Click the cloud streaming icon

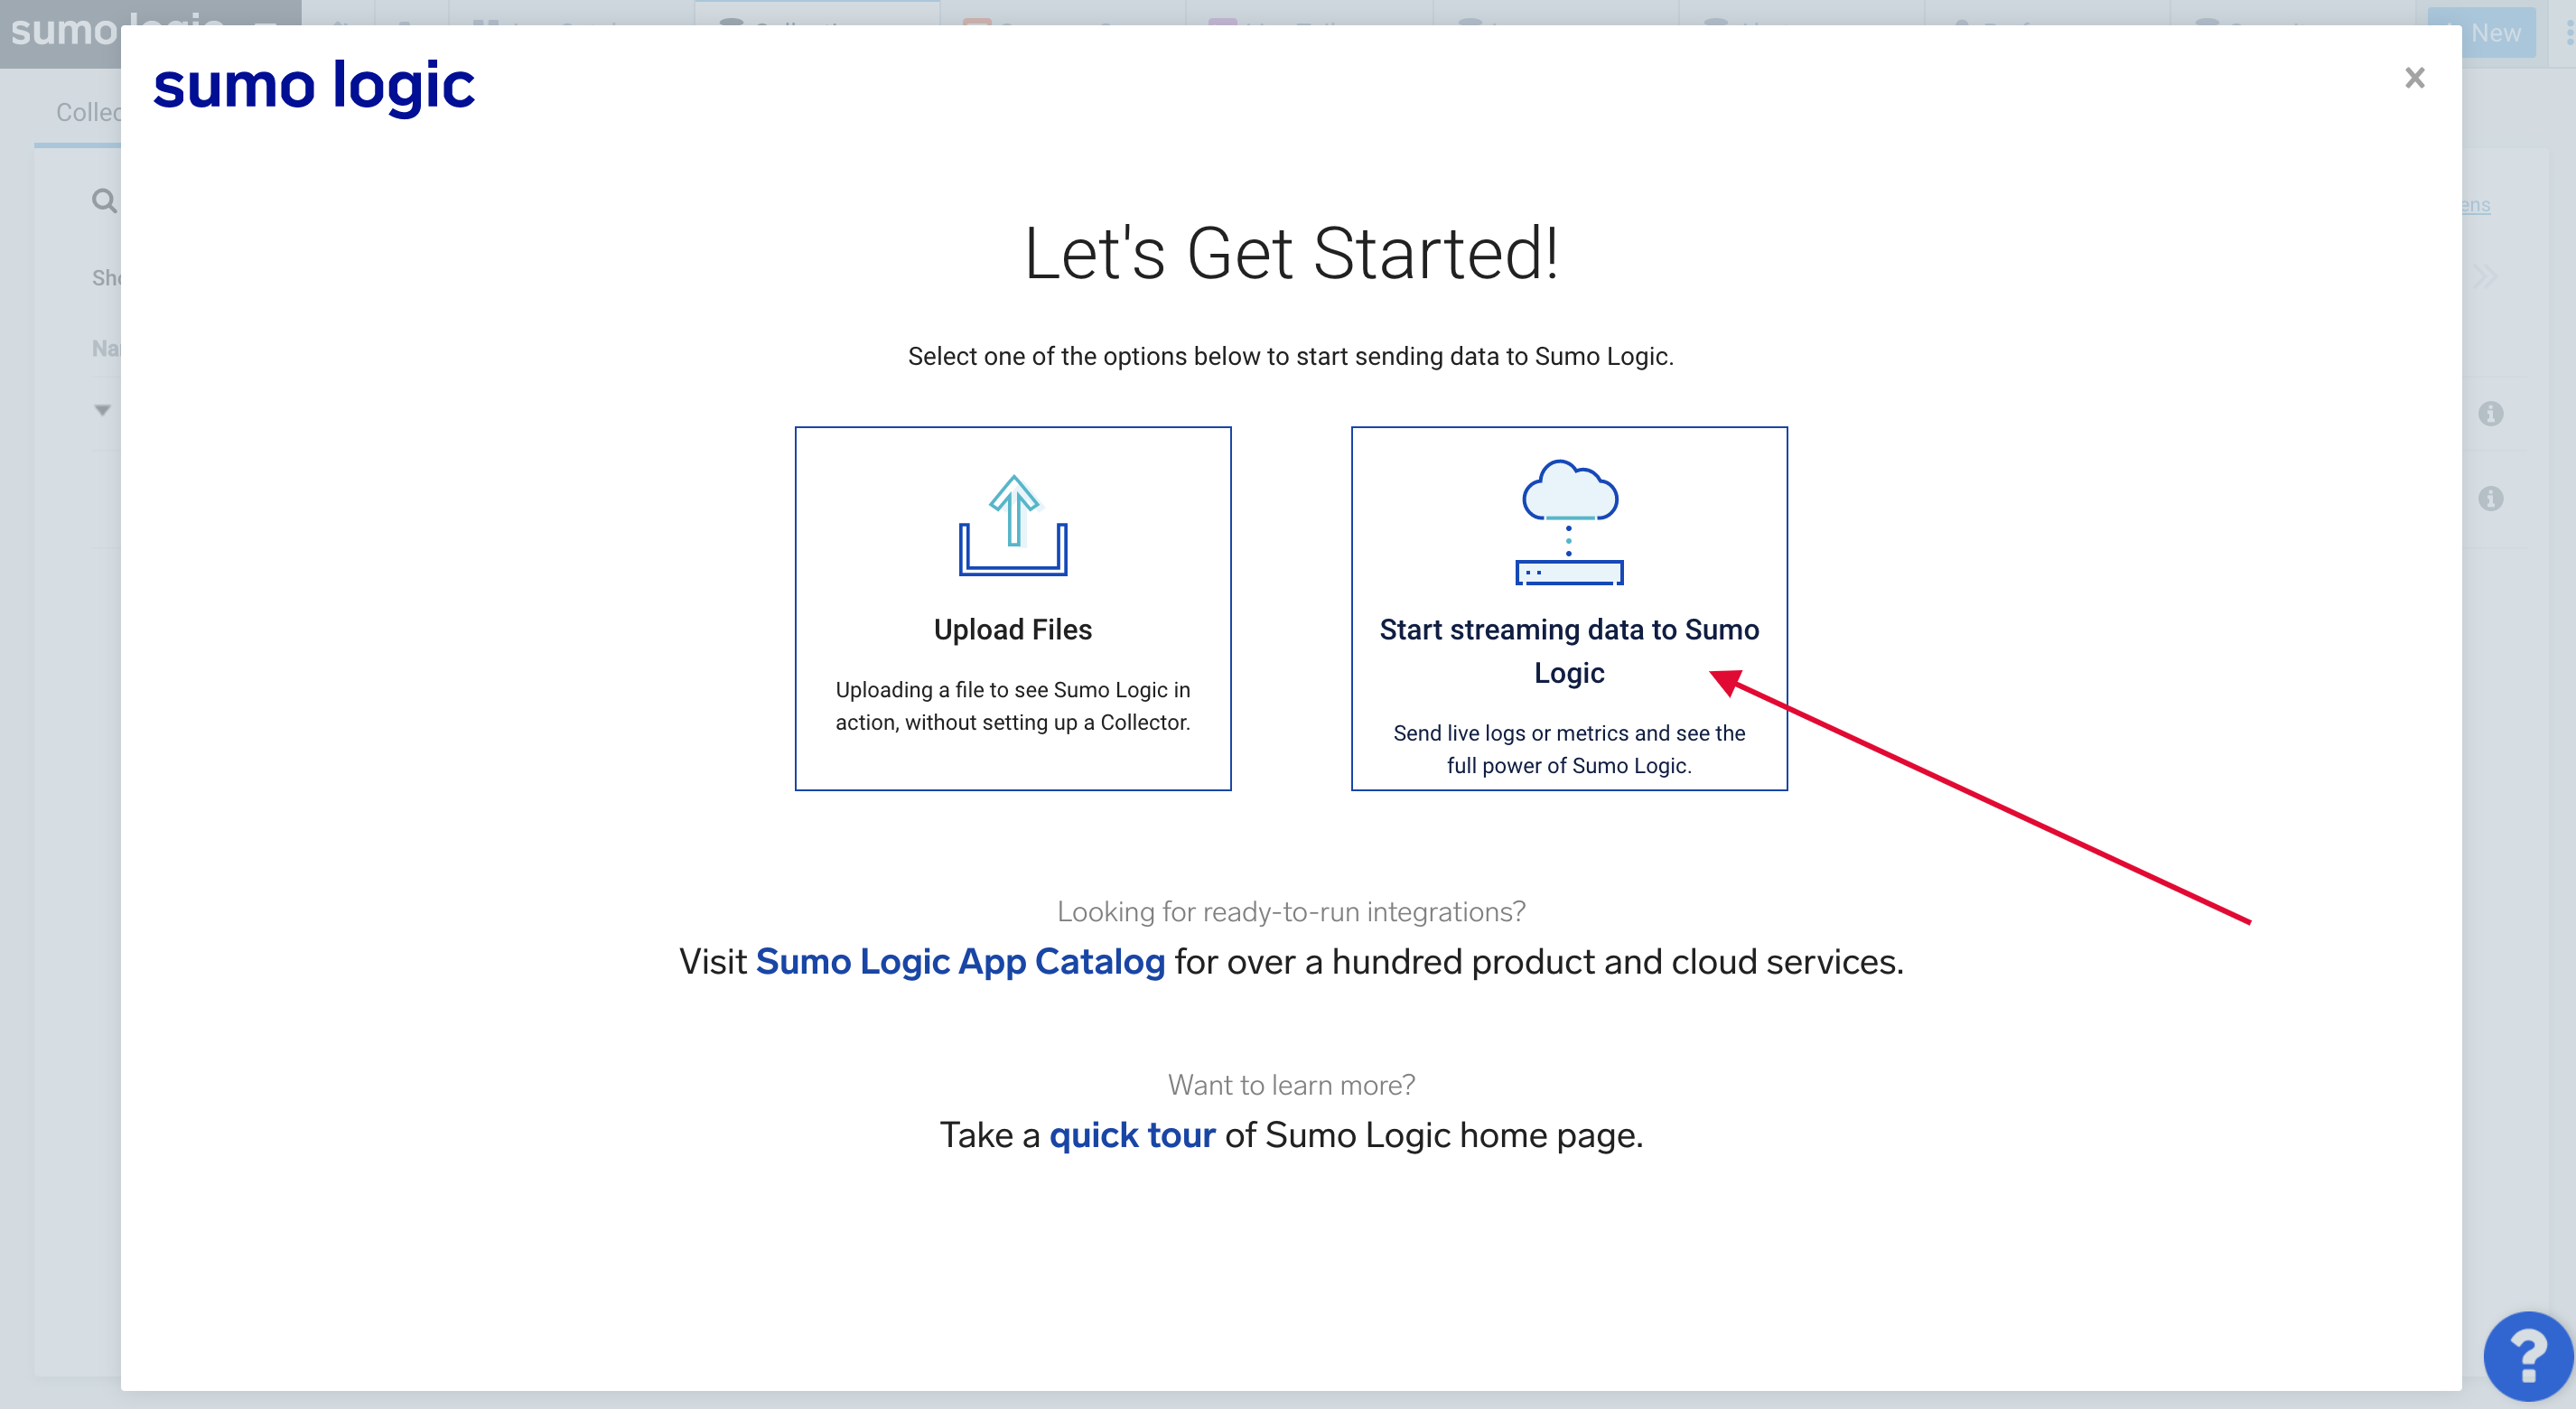(x=1568, y=522)
